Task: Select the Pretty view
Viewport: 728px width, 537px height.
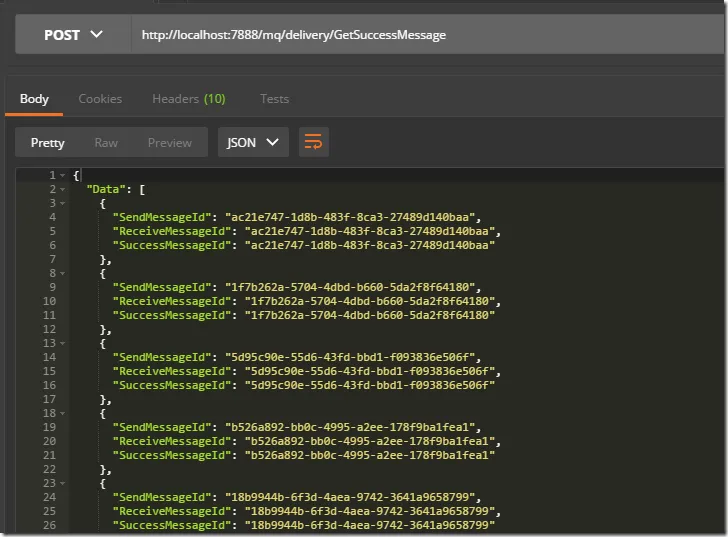Action: pos(47,142)
